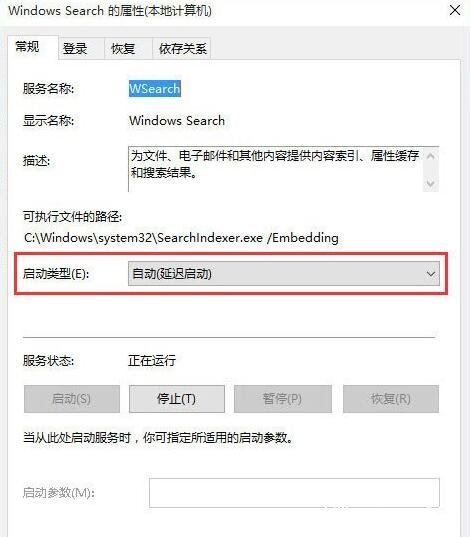Close the Windows Search properties dialog
Screen dimensions: 470x537
click(x=455, y=11)
